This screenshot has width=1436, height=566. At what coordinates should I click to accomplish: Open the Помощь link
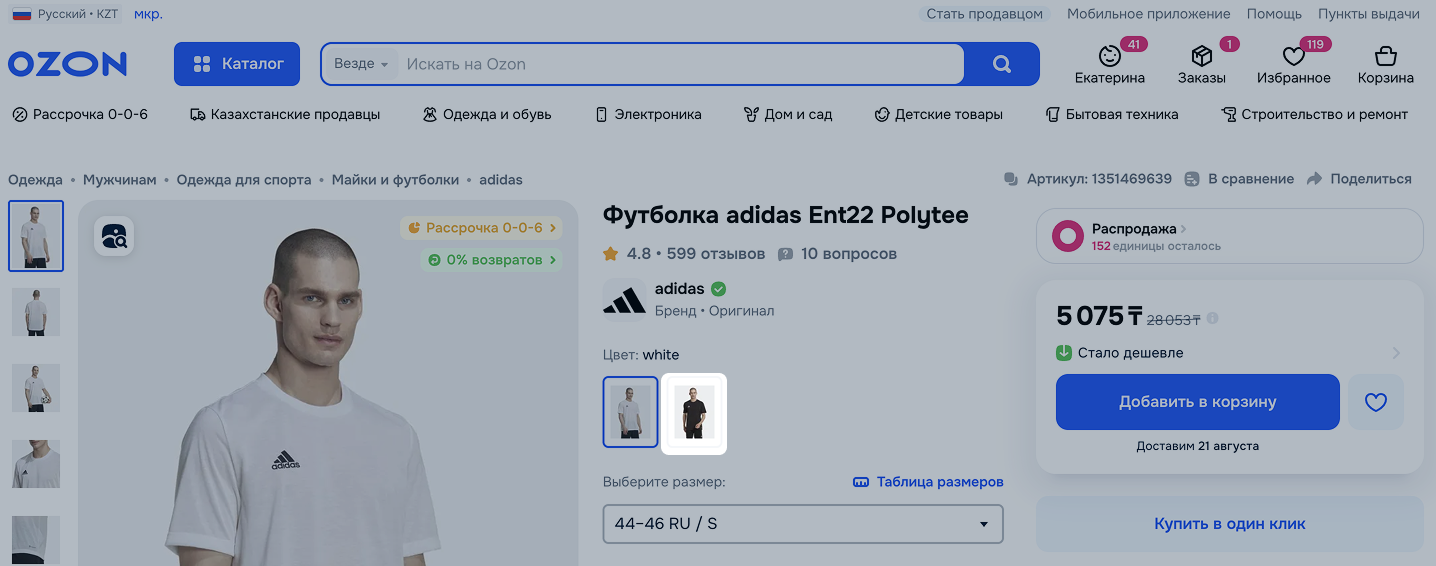point(1274,14)
